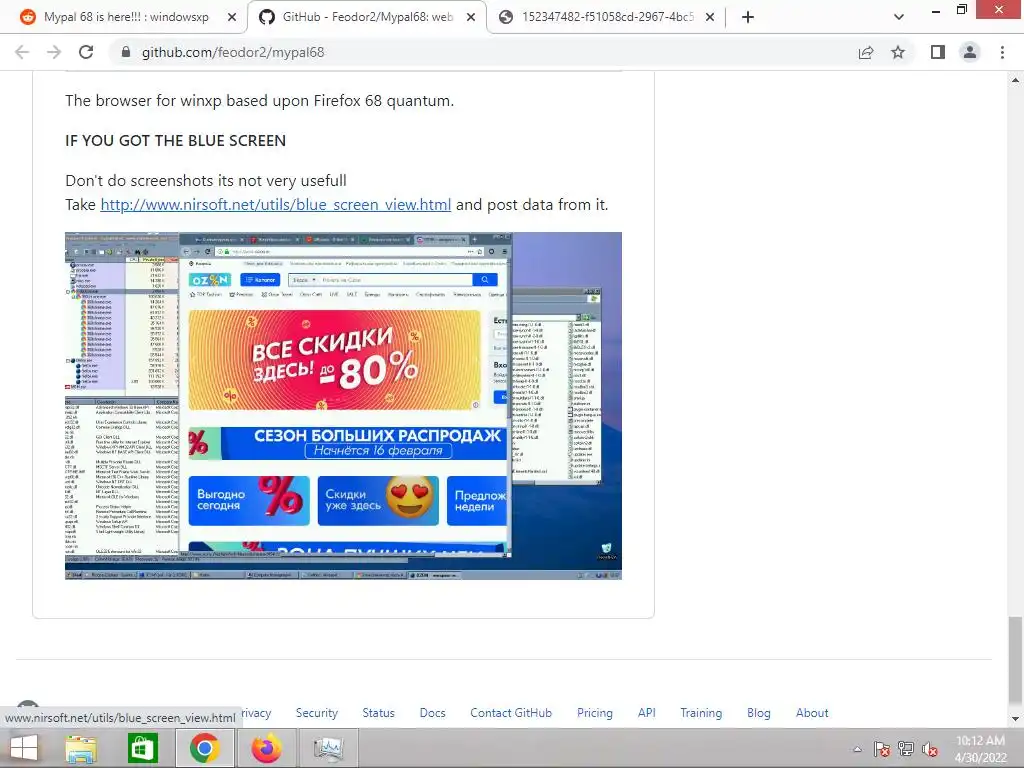1024x768 pixels.
Task: Open the Security footer link
Action: (317, 713)
